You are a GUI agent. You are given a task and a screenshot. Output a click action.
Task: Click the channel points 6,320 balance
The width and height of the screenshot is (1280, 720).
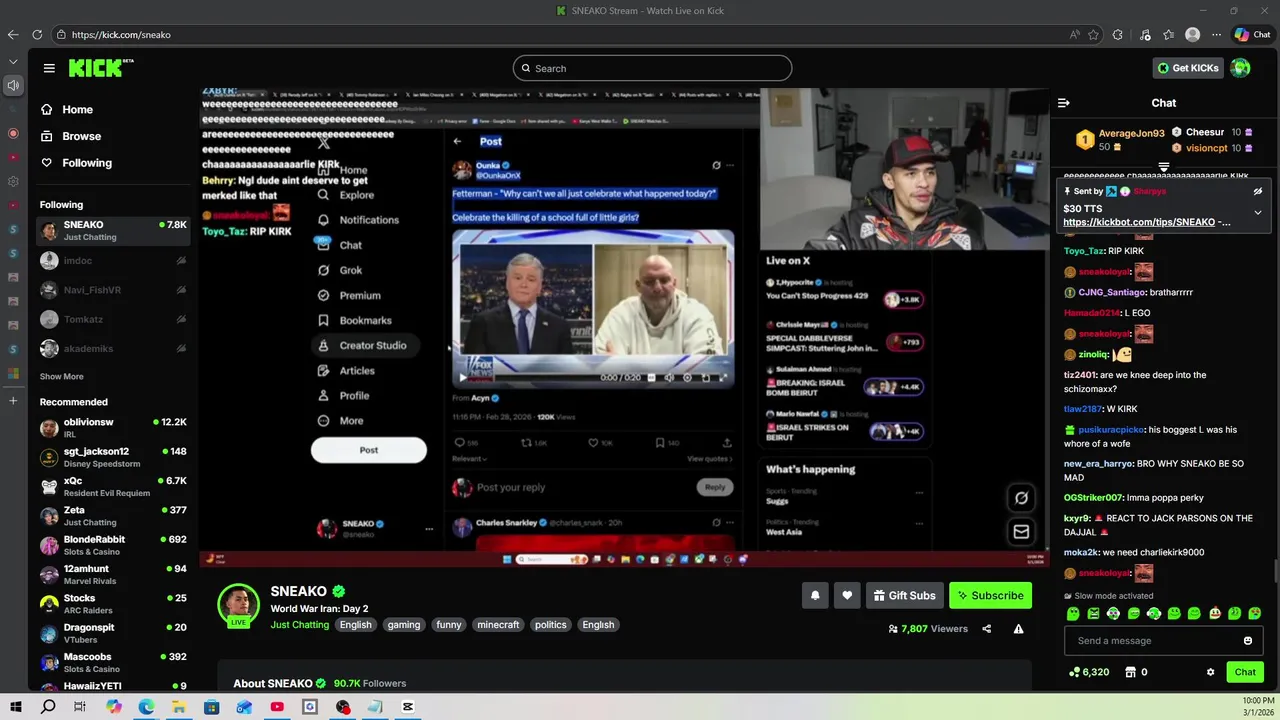coord(1089,672)
